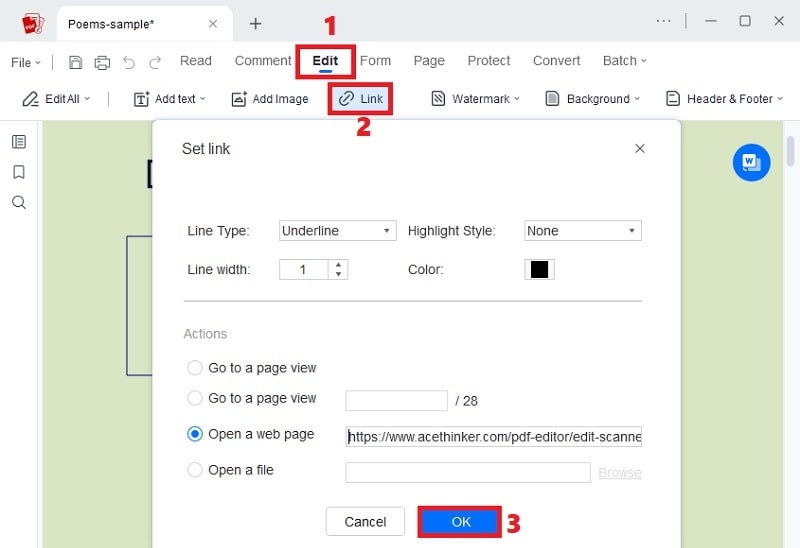
Task: Select Go to a page view radio with page field
Action: pos(195,398)
